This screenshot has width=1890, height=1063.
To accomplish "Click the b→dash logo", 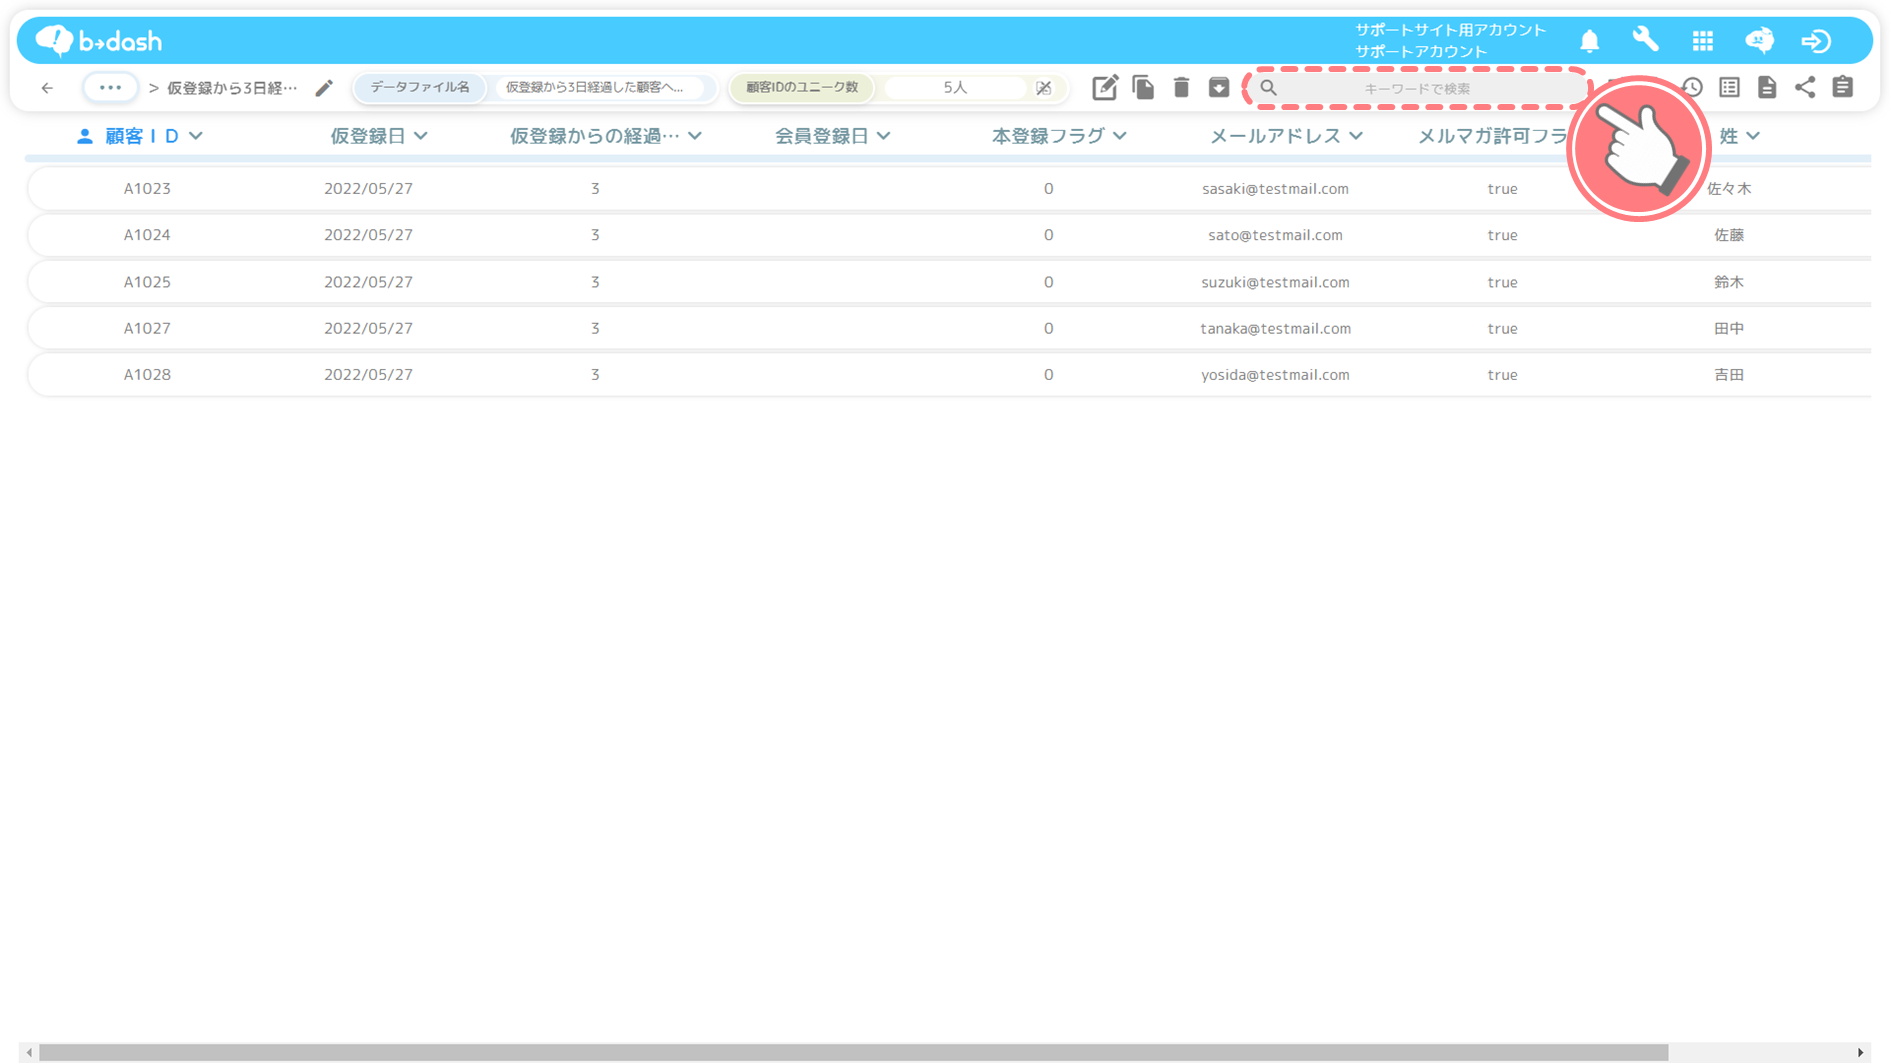I will tap(98, 41).
